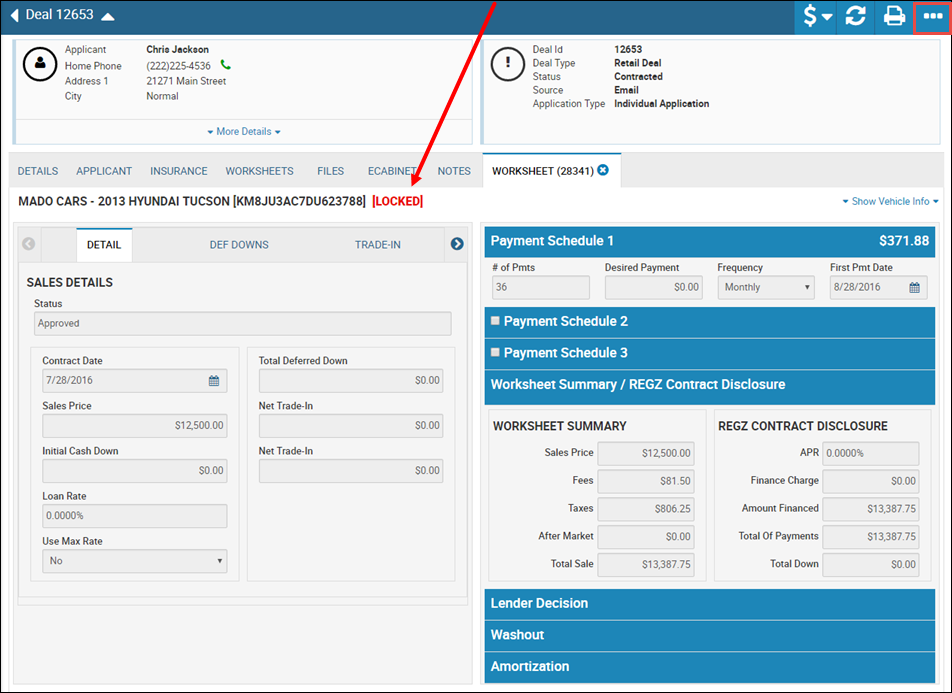
Task: Click the back arrow beside Deal 12653
Action: click(x=15, y=15)
